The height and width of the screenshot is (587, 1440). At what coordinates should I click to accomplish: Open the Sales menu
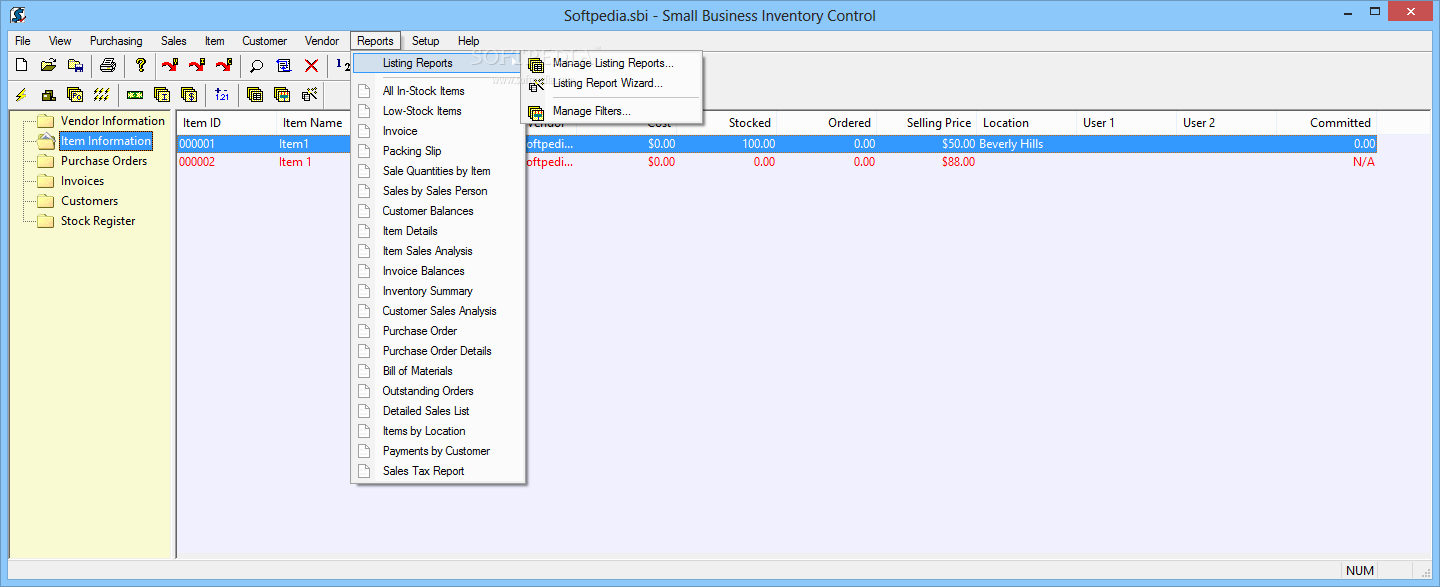[x=174, y=41]
